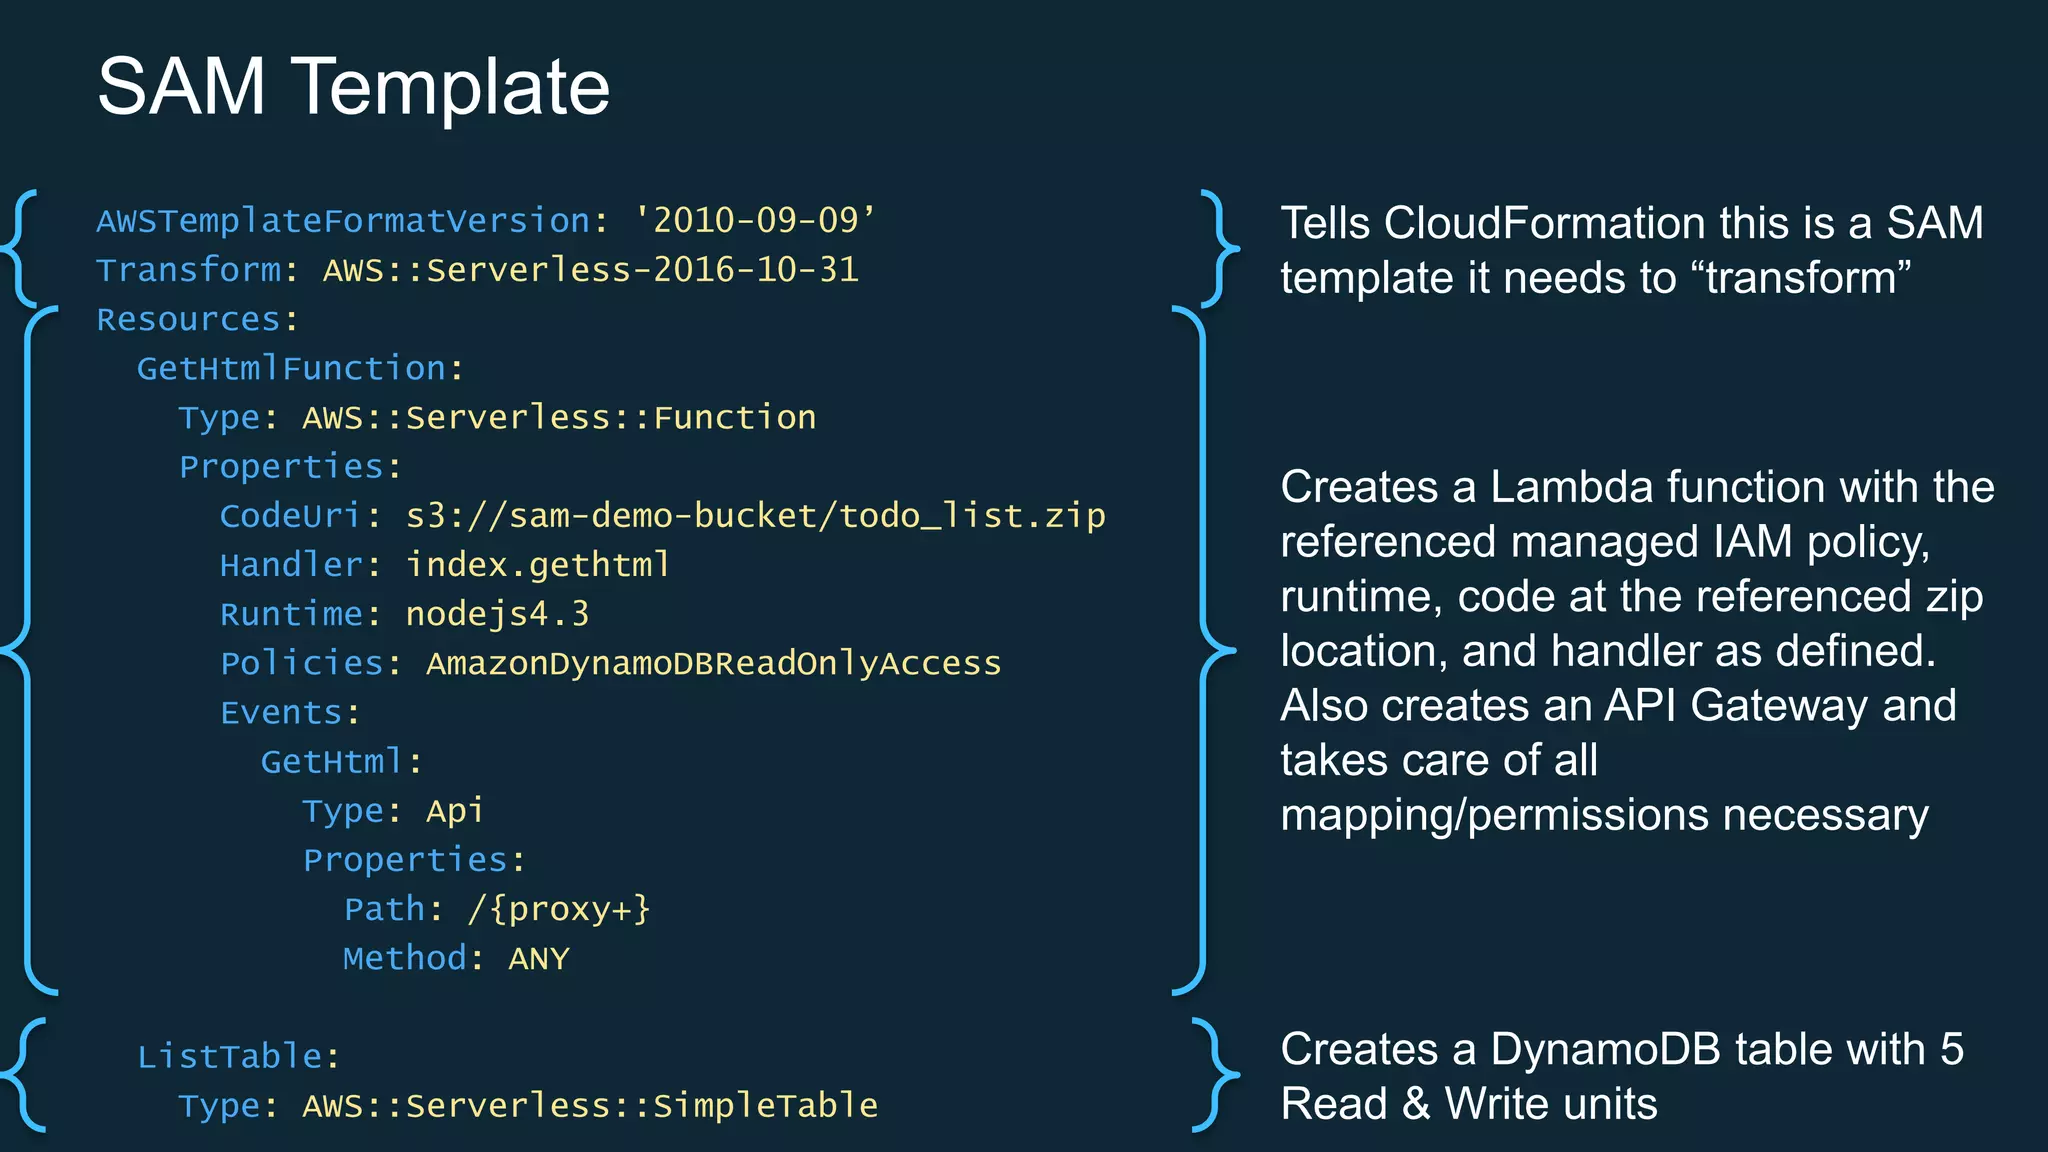2048x1152 pixels.
Task: Click the 'Runtime: nodejs4.3' line
Action: [x=404, y=614]
